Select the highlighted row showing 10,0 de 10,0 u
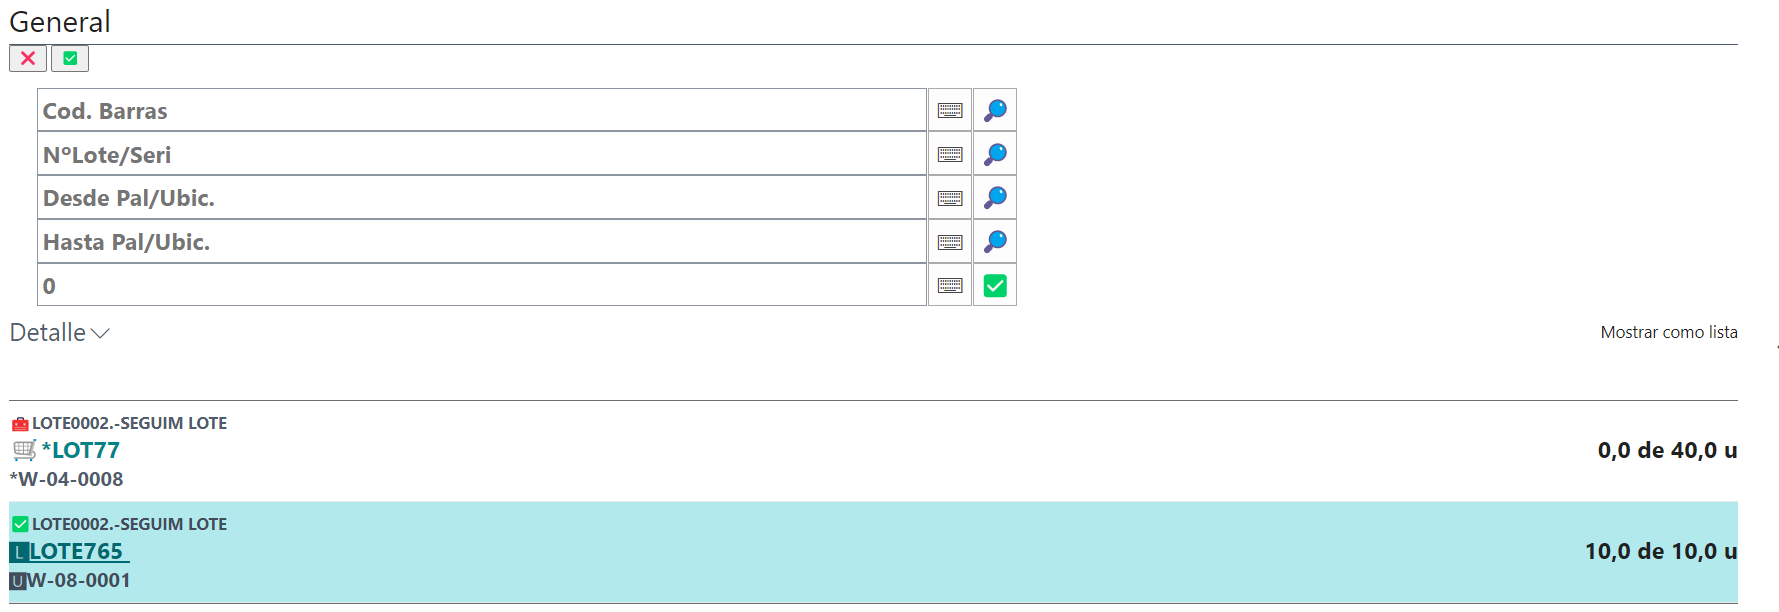Screen dimensions: 1779x612 tap(872, 552)
